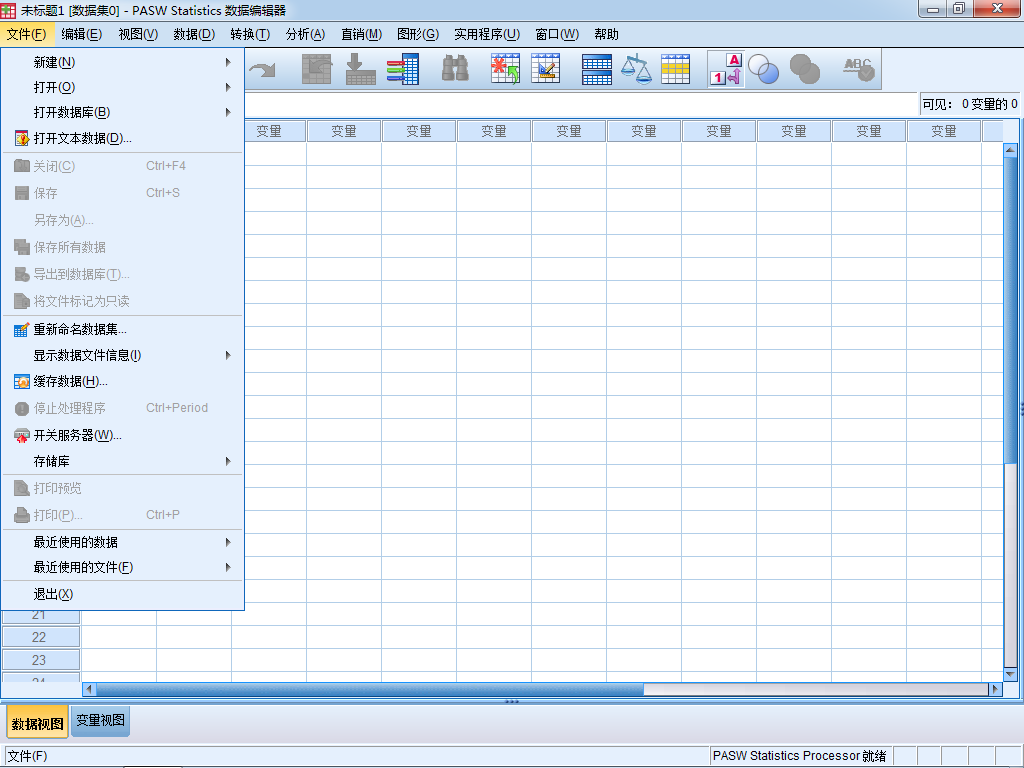Image resolution: width=1024 pixels, height=768 pixels.
Task: Open the 图形(G) menu
Action: pyautogui.click(x=418, y=35)
